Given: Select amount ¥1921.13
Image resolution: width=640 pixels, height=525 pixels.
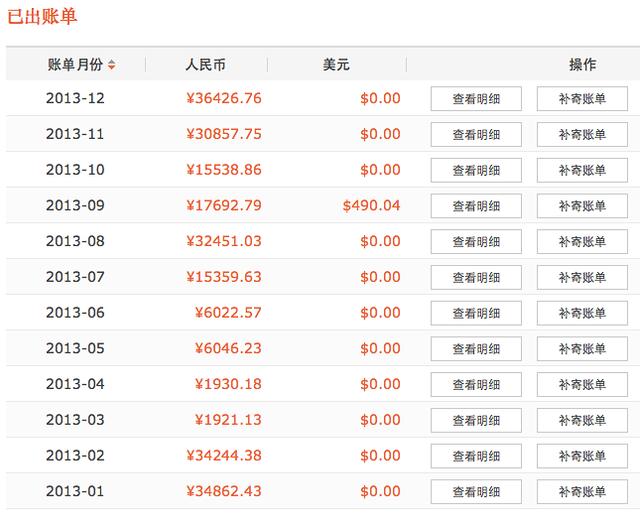Looking at the screenshot, I should point(228,420).
